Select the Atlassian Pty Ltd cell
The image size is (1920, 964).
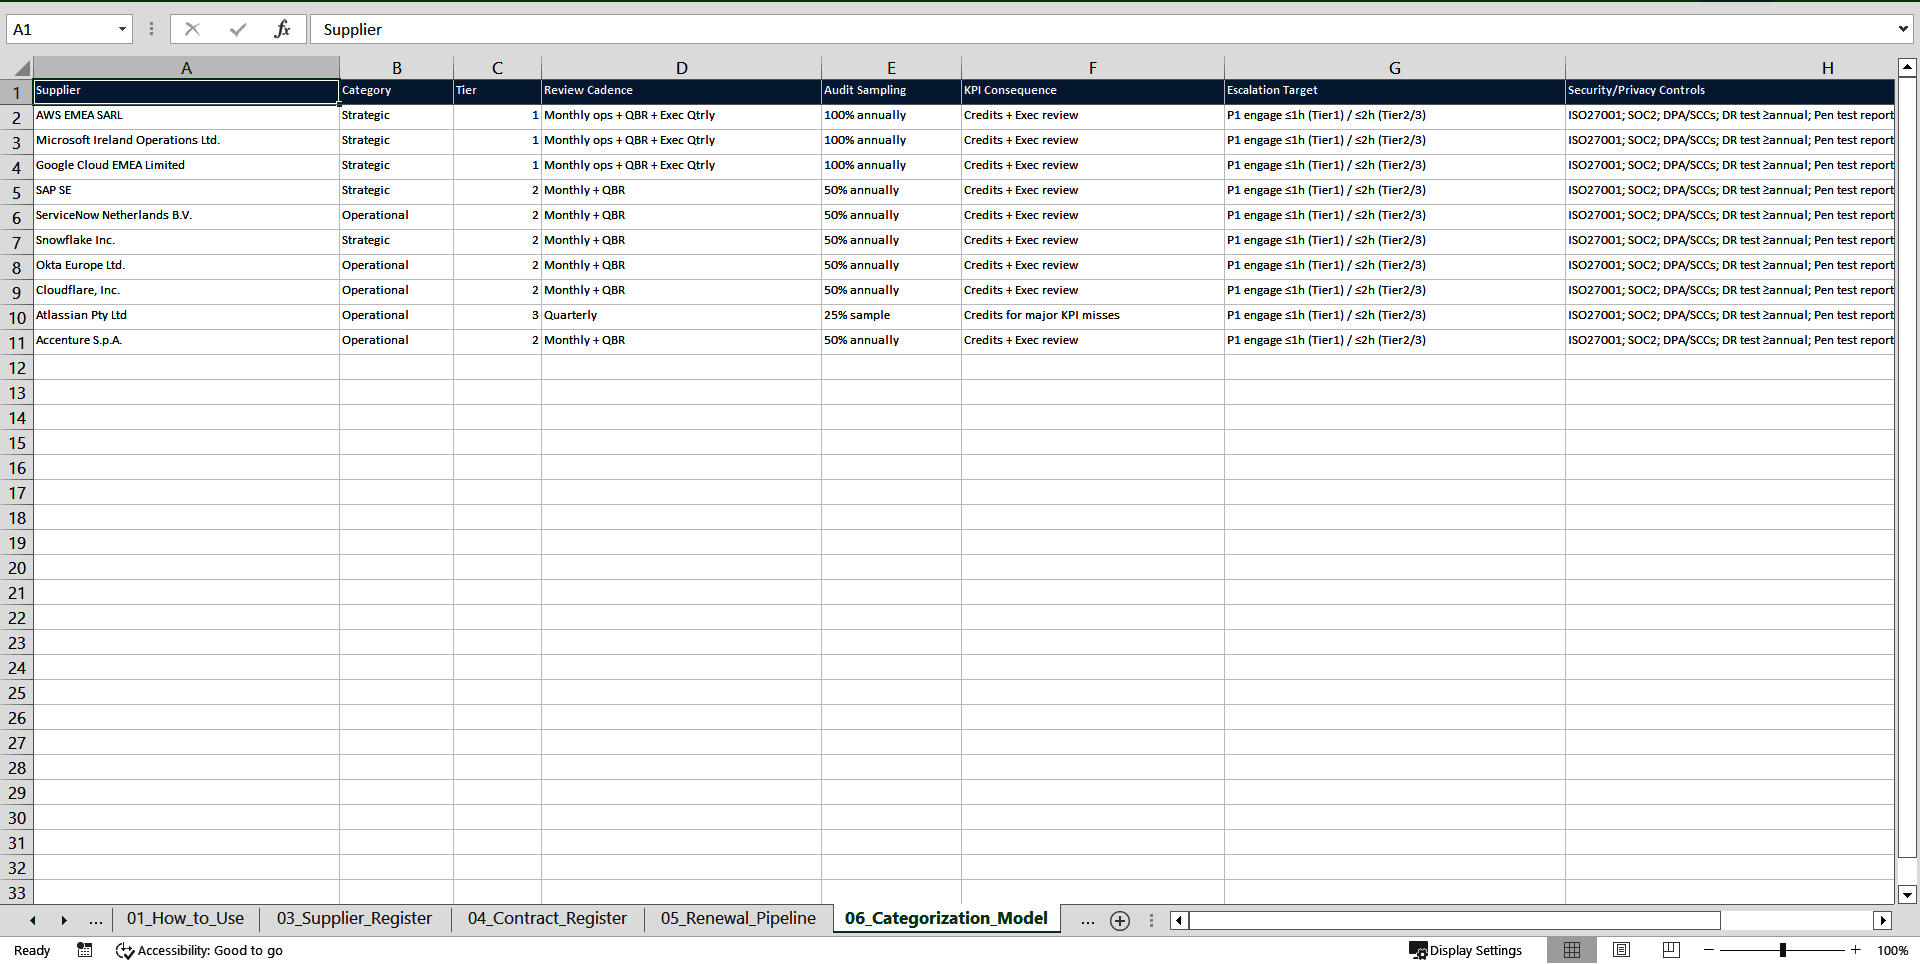pos(186,316)
